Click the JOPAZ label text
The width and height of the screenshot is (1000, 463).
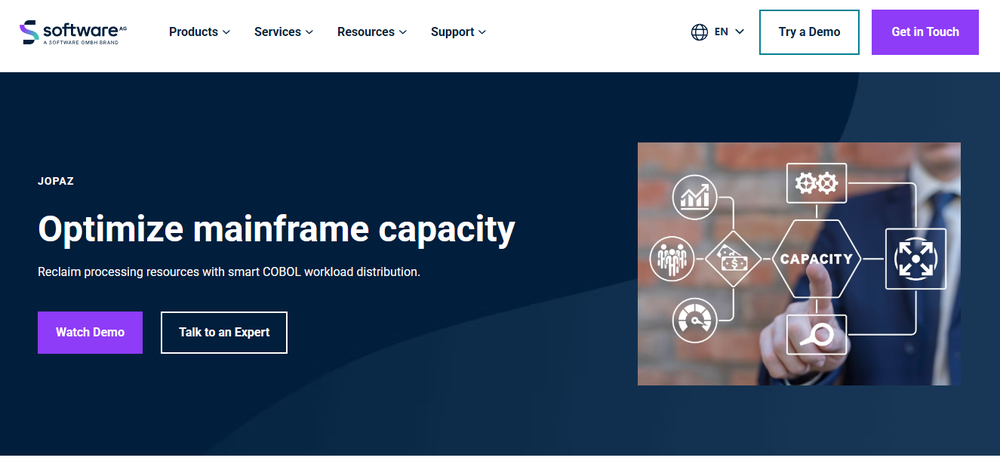[56, 181]
